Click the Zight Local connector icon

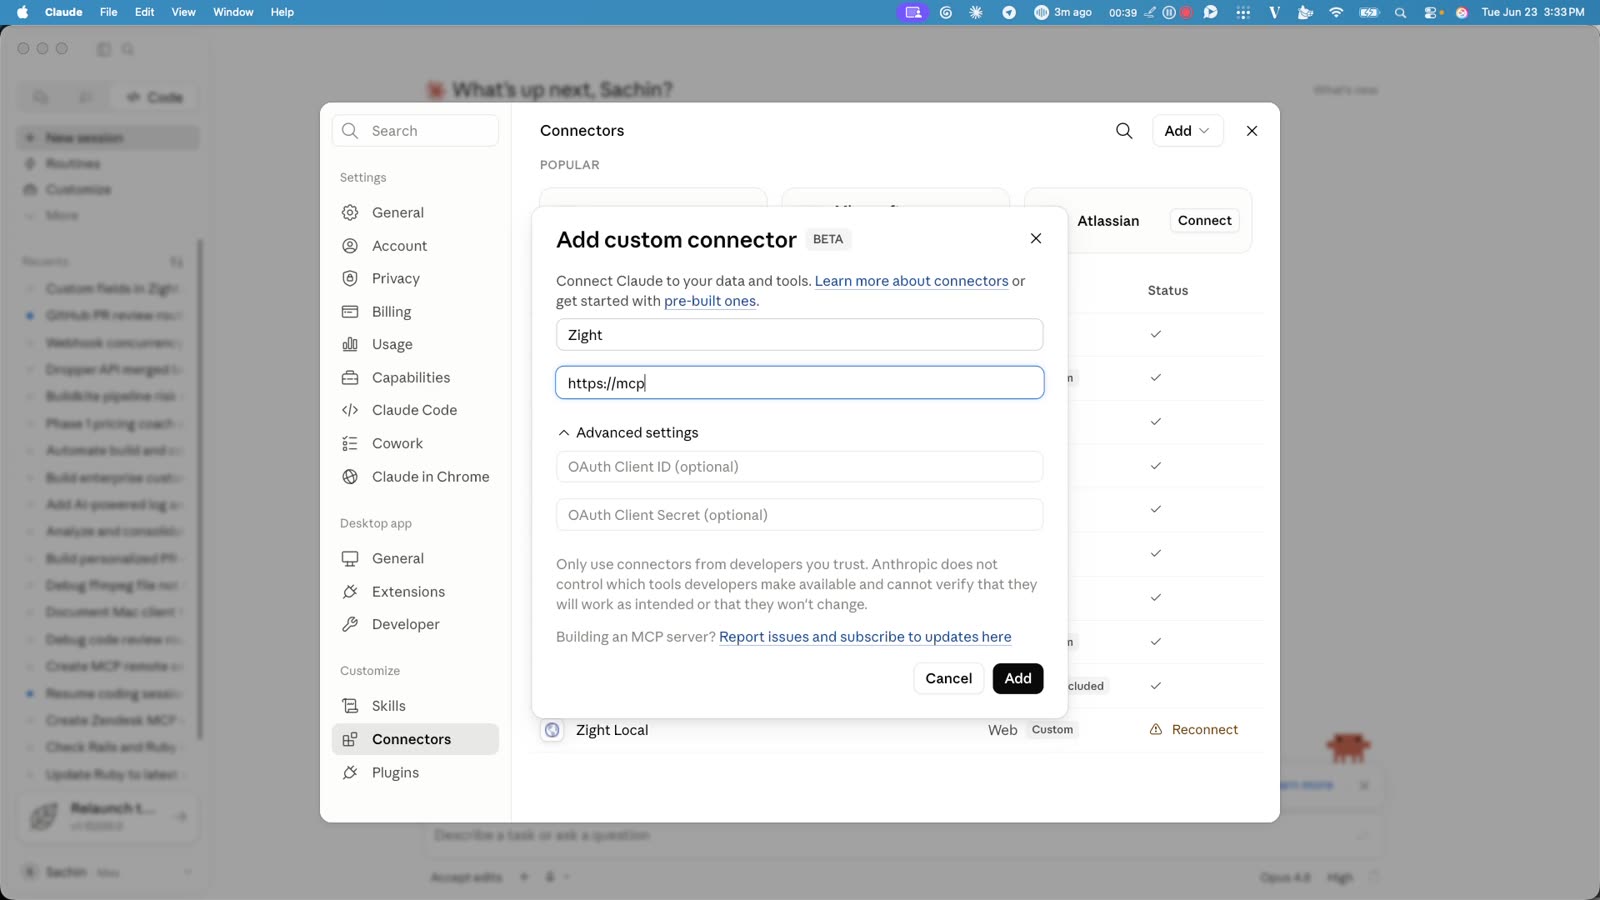[552, 730]
